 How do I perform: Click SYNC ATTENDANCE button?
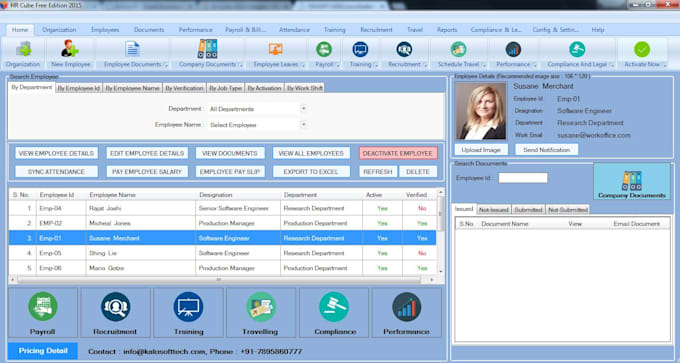click(56, 172)
